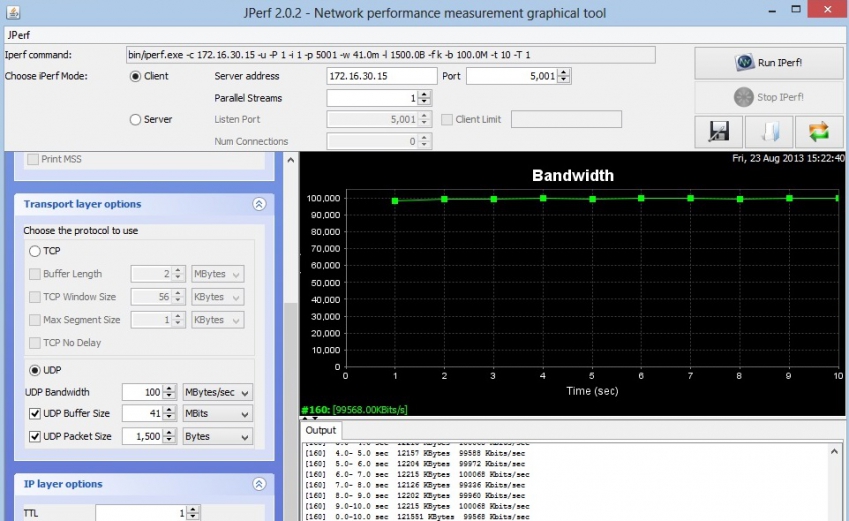Click the Iperf command text field

[390, 55]
